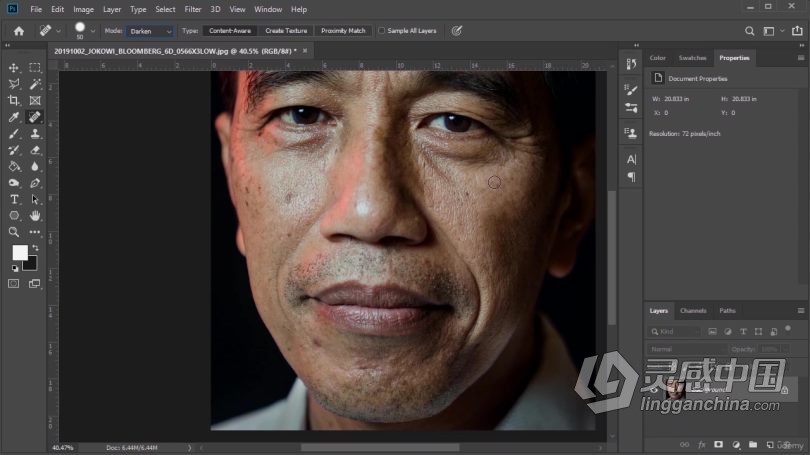This screenshot has width=810, height=455.
Task: Expand the status bar info arrow
Action: tap(189, 448)
